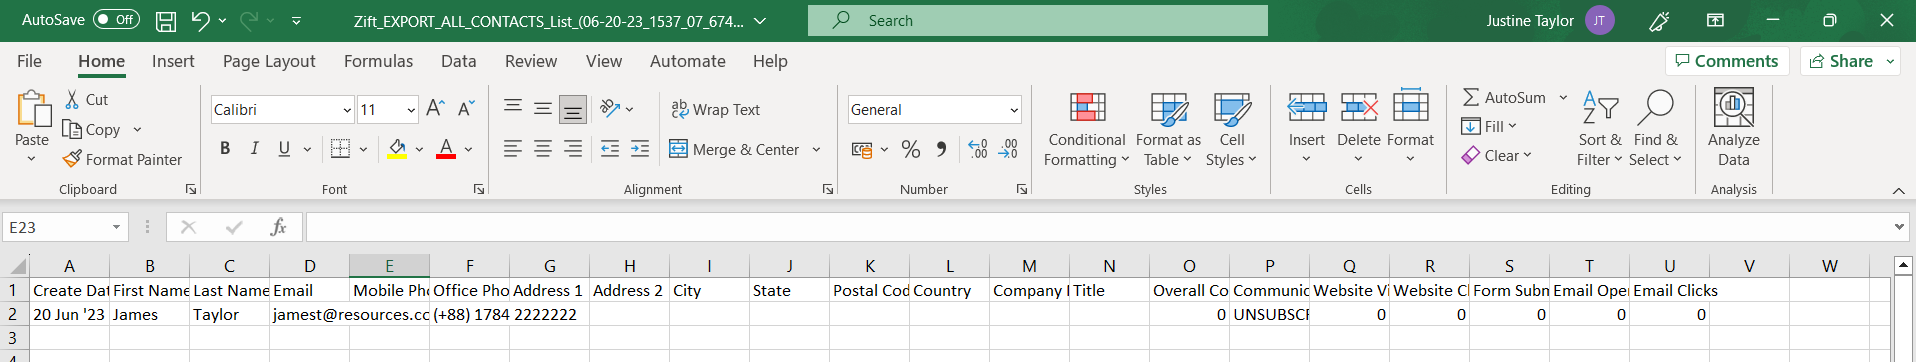1916x362 pixels.
Task: Open Conditional Formatting menu
Action: 1087,129
